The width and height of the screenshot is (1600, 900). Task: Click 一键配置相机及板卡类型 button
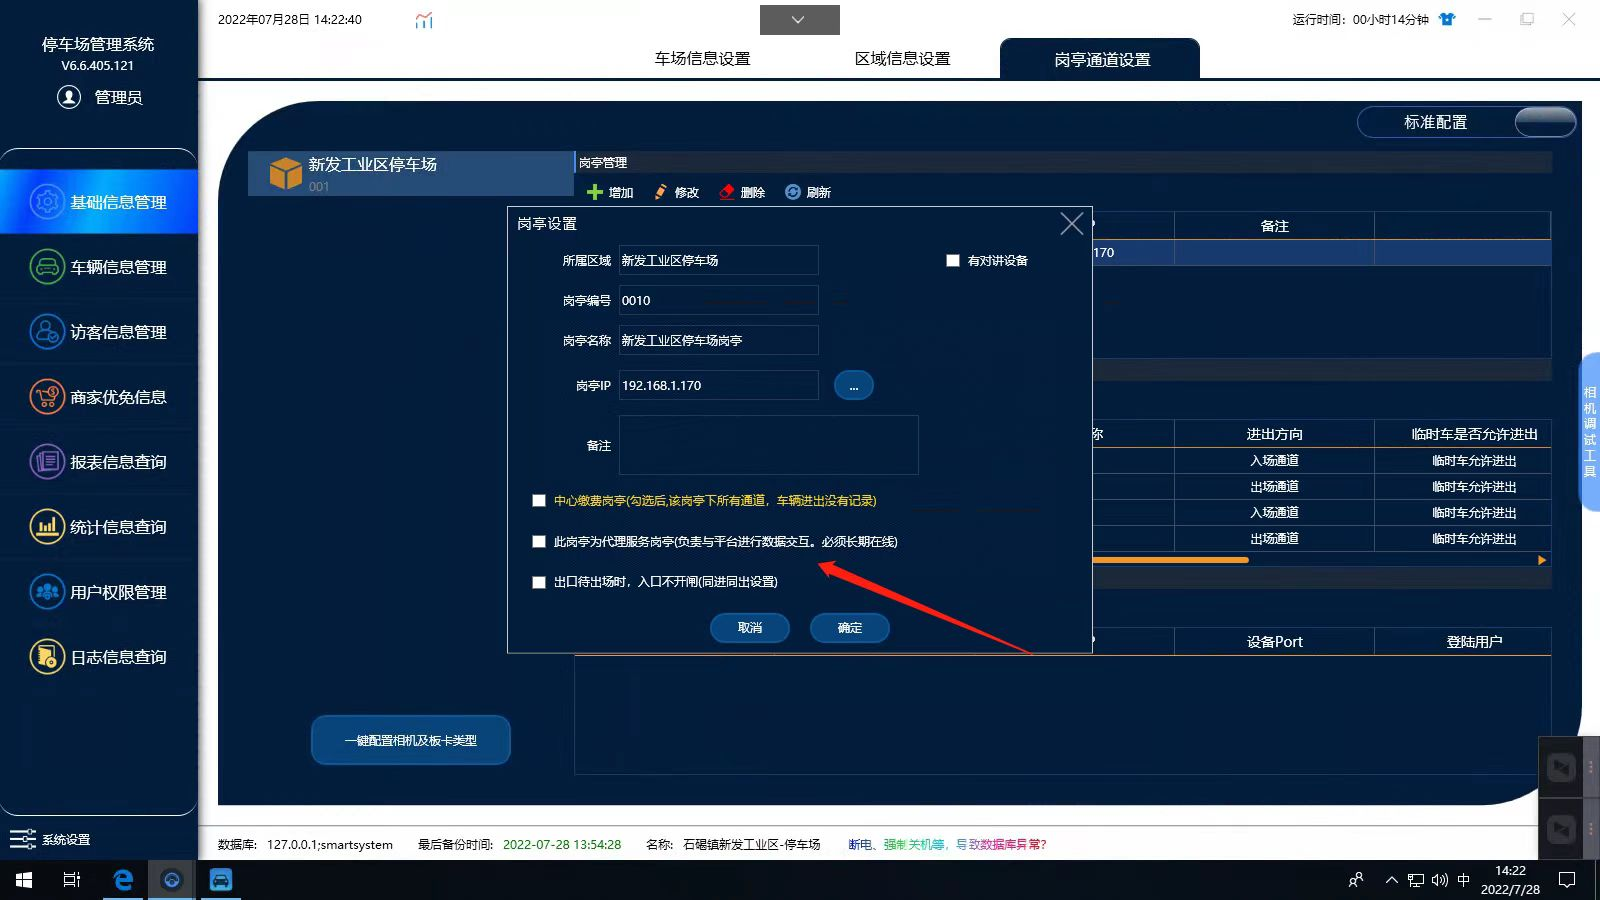pos(411,740)
